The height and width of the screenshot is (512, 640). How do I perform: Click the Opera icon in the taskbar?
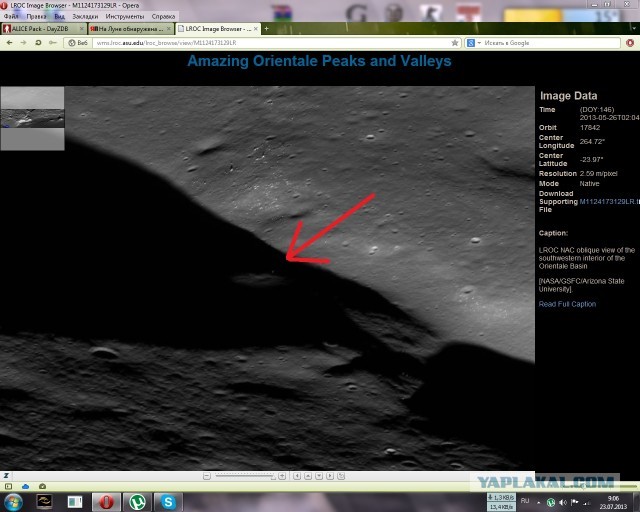pyautogui.click(x=105, y=500)
